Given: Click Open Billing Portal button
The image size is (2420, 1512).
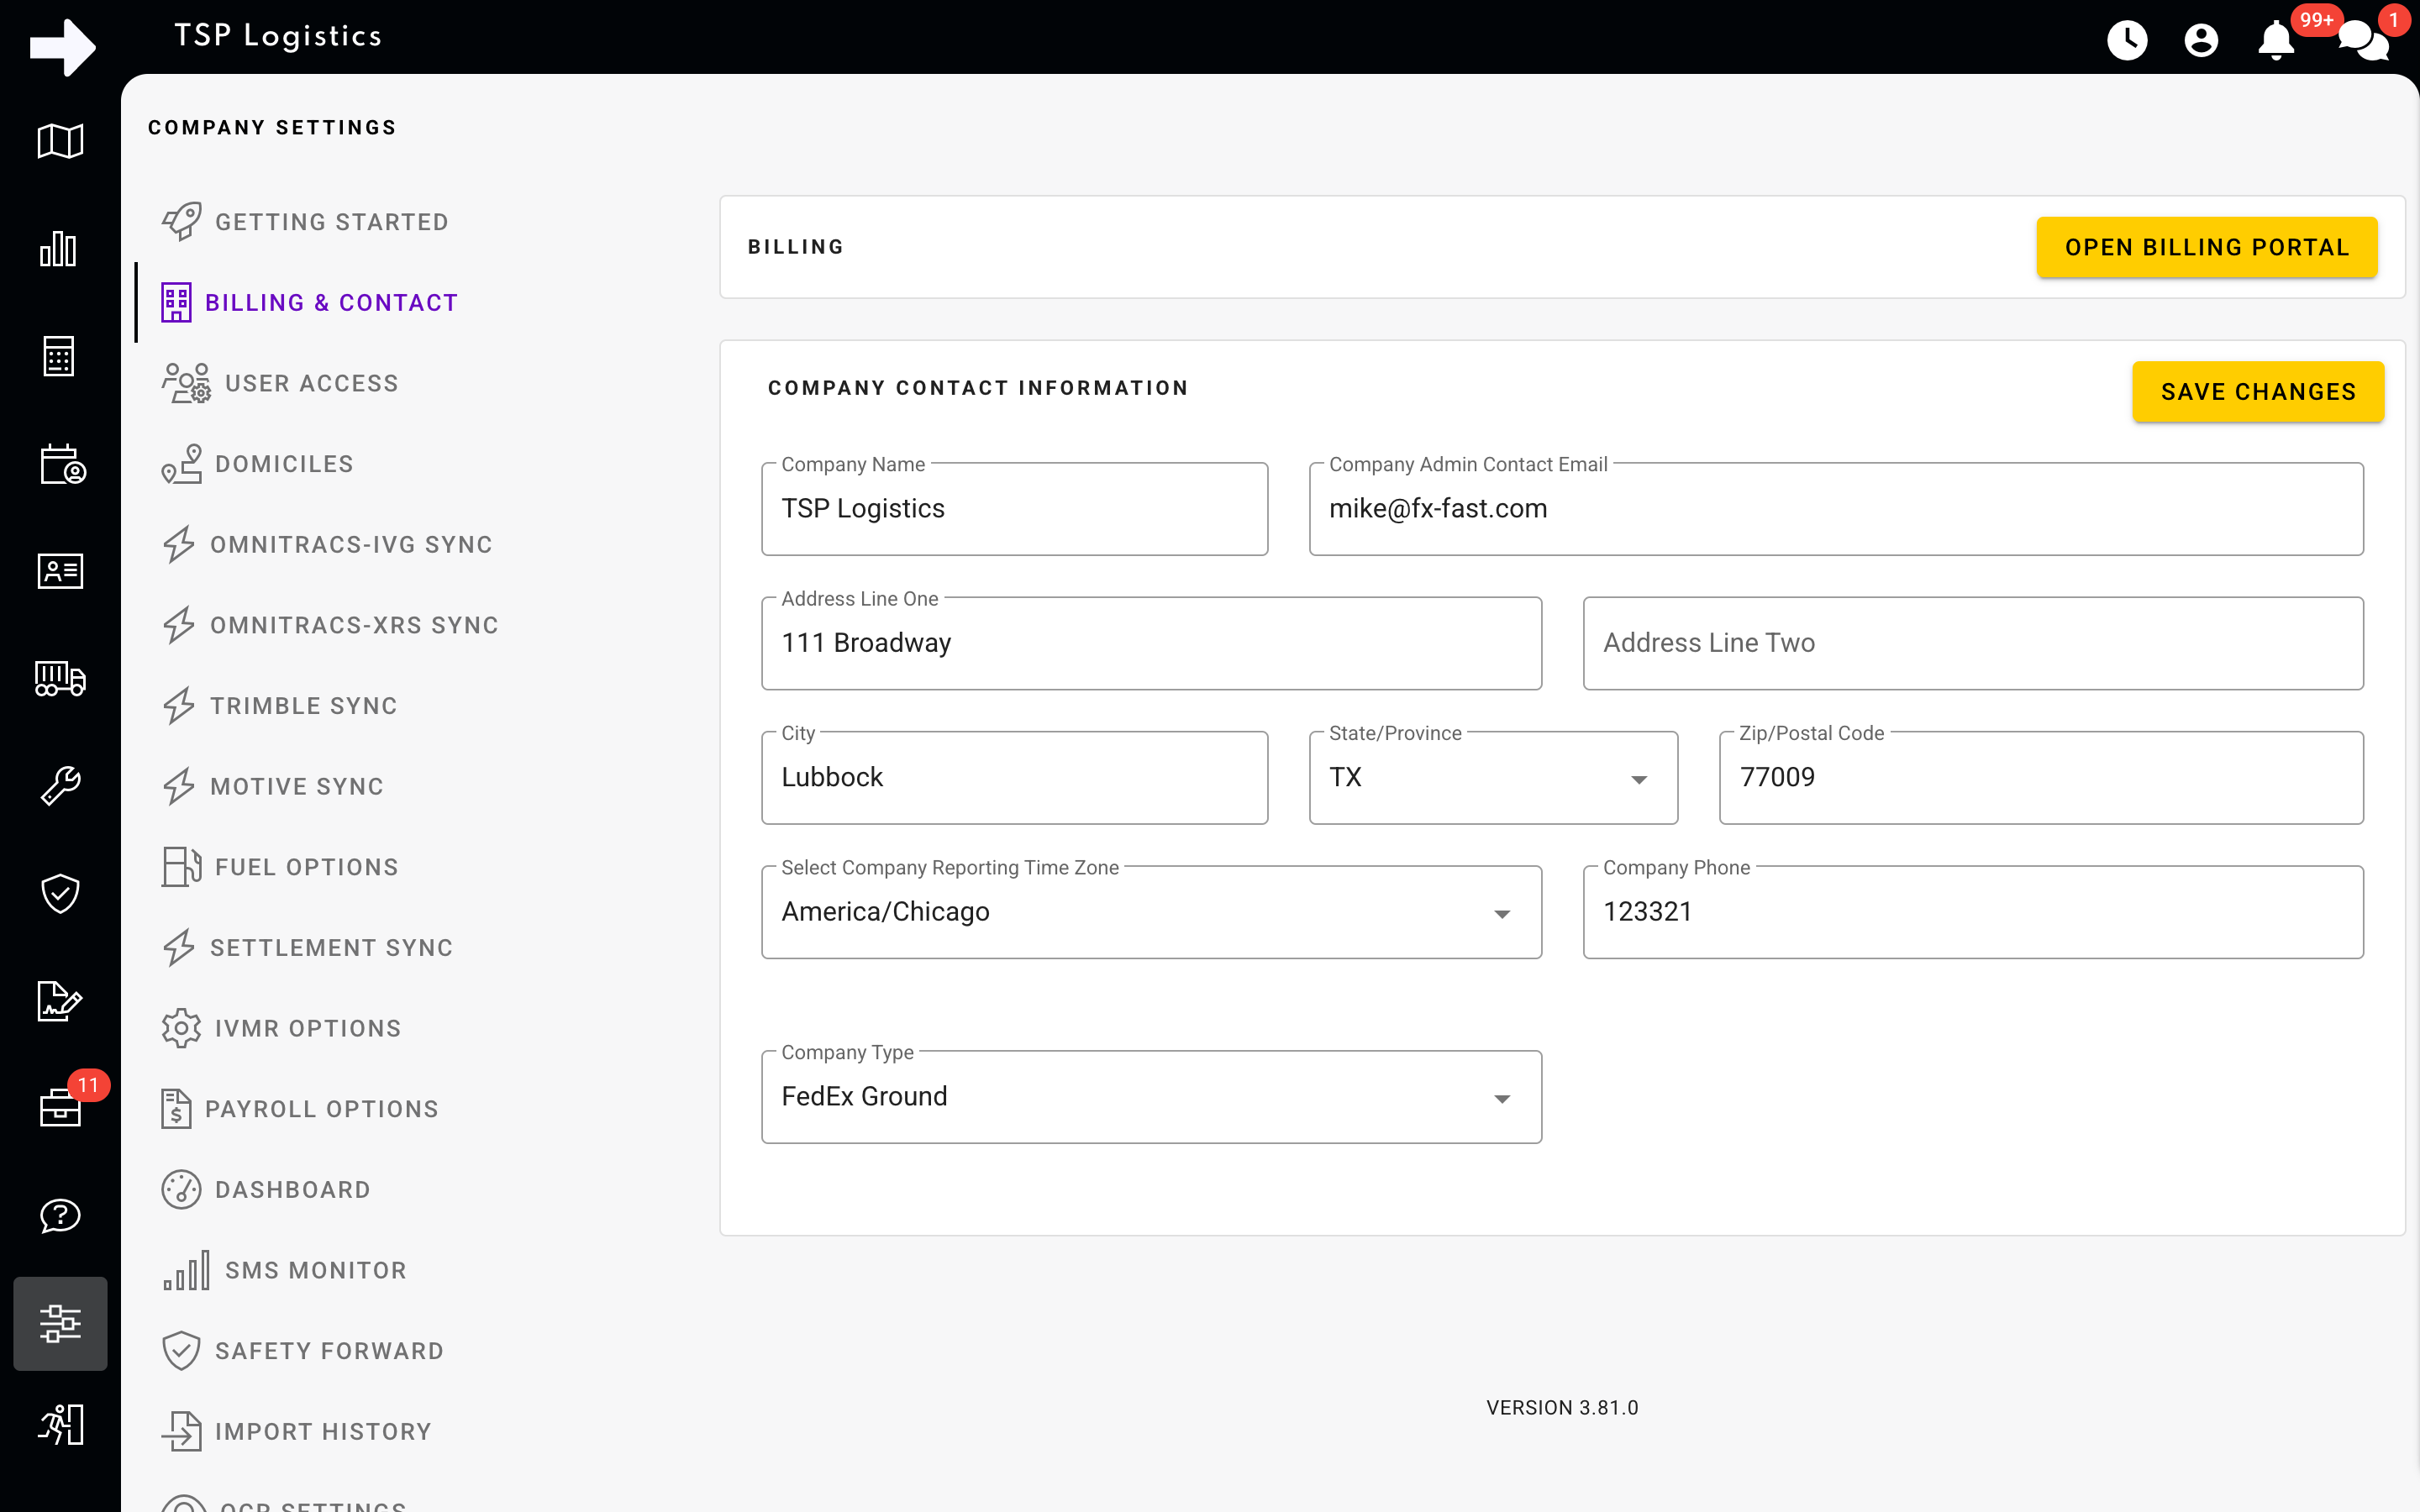Looking at the screenshot, I should [x=2207, y=247].
